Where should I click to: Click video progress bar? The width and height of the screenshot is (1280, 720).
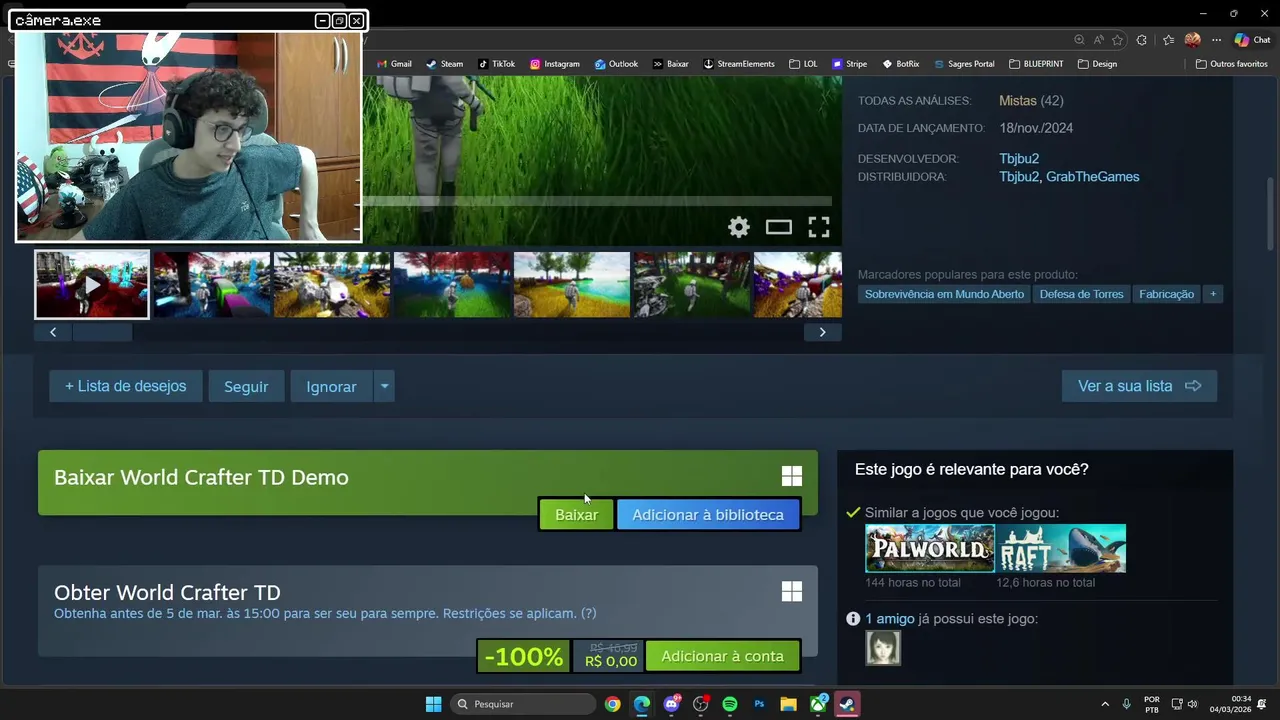click(597, 201)
